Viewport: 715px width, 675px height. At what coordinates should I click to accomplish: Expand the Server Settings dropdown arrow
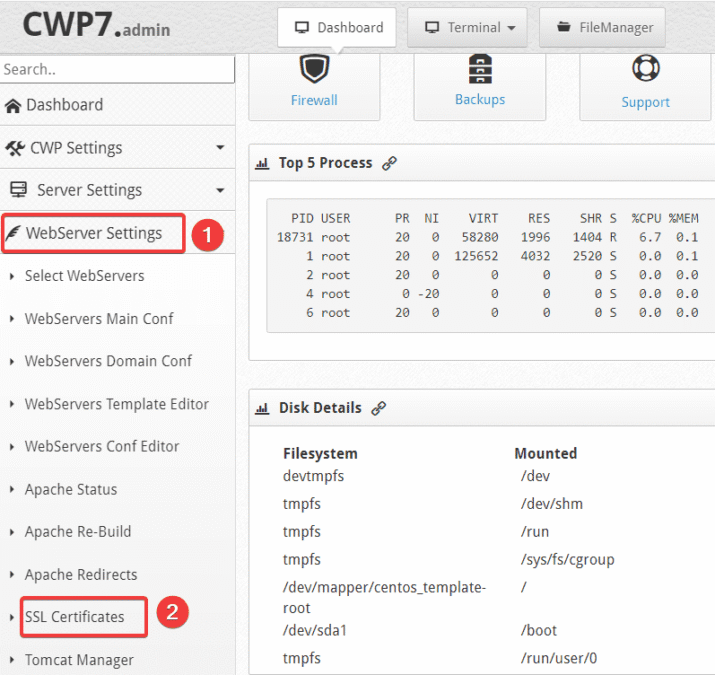point(220,190)
